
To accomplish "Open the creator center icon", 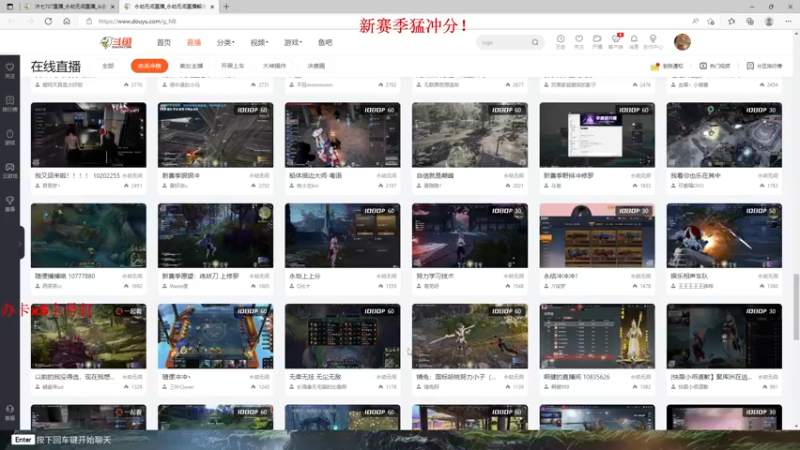I will point(653,42).
